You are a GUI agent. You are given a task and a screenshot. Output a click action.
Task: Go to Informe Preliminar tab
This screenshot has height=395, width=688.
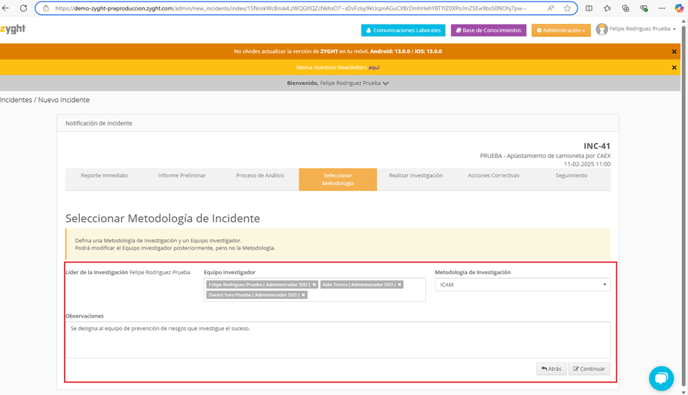pyautogui.click(x=182, y=176)
